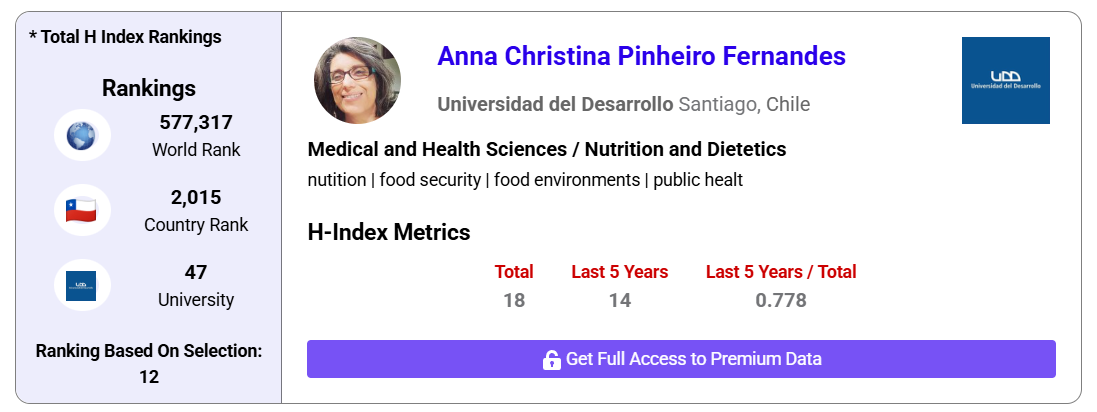Click the Ranking Based On Selection label
This screenshot has width=1097, height=412.
coord(149,351)
